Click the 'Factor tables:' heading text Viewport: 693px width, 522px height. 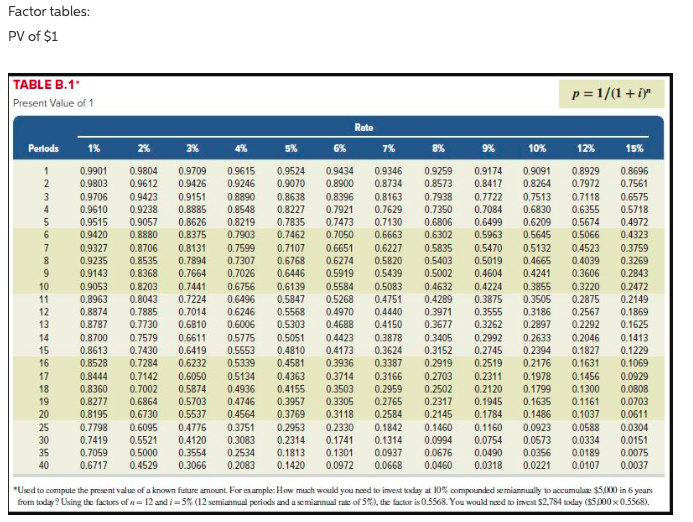coord(49,11)
